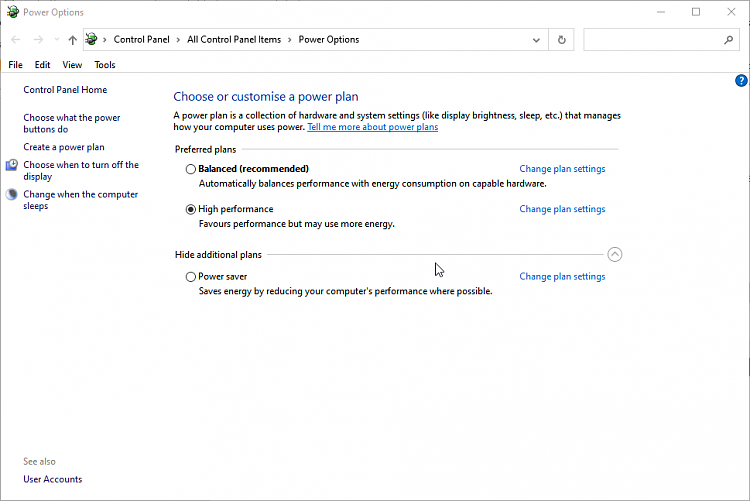Collapse the Hide additional plans section
750x501 pixels.
coord(615,254)
